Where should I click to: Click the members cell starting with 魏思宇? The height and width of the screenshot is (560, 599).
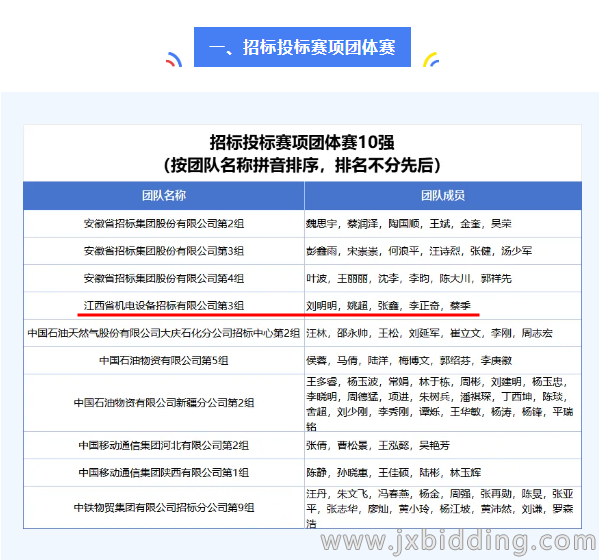[443, 223]
